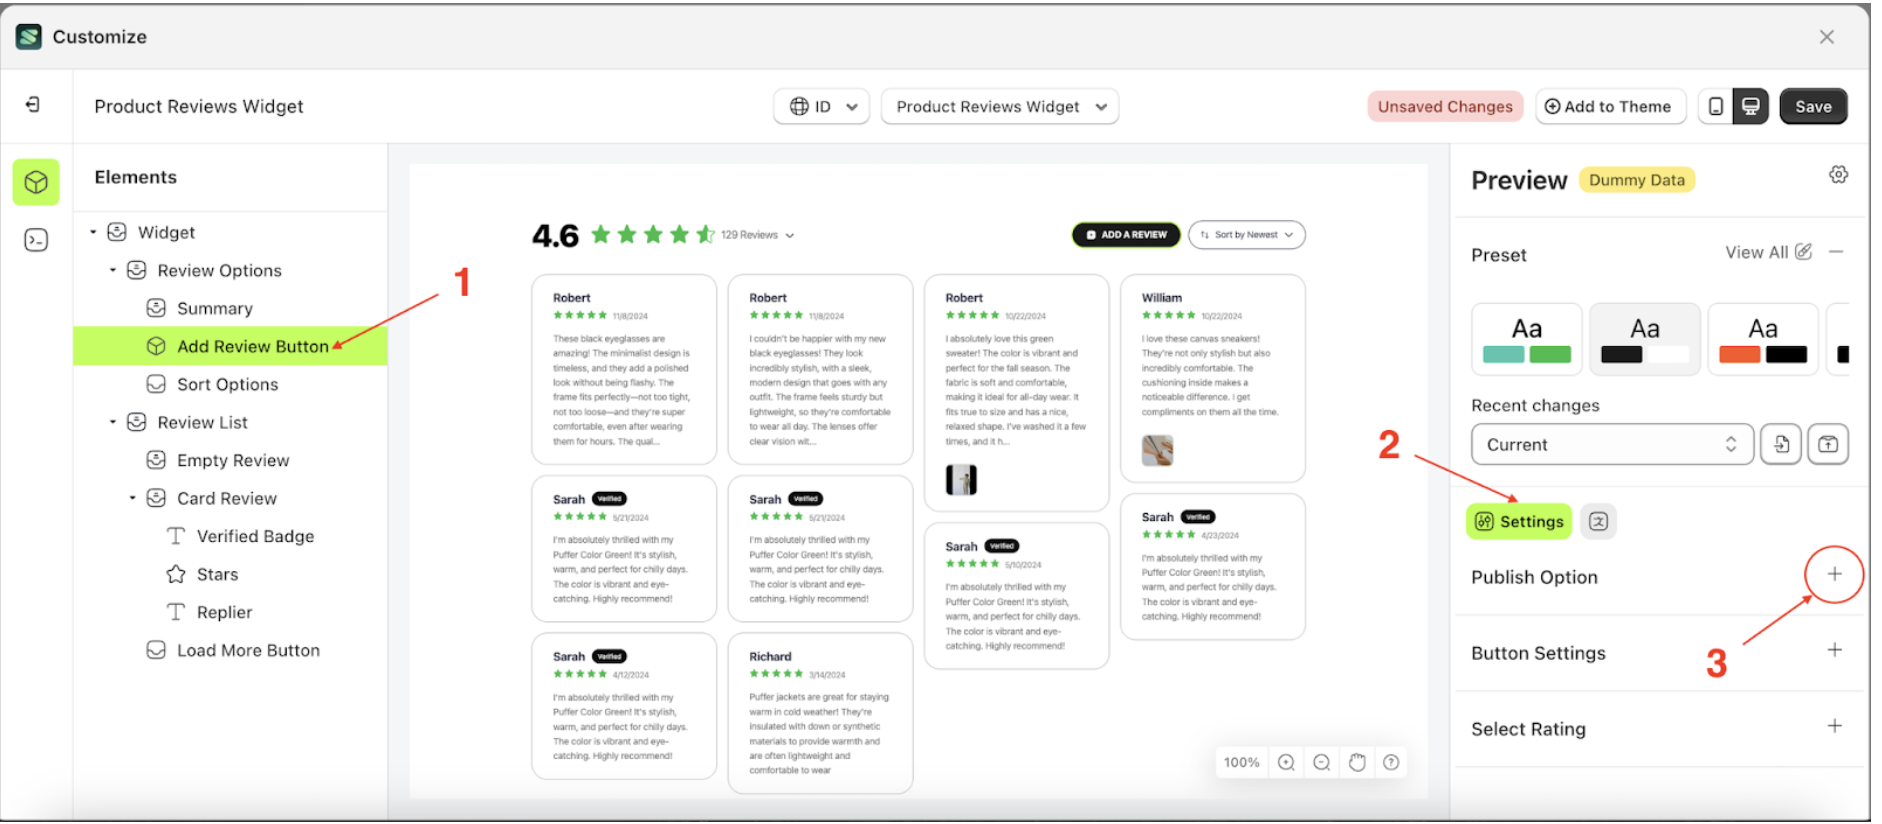
Task: Click the Dummy Data badge
Action: tap(1637, 180)
